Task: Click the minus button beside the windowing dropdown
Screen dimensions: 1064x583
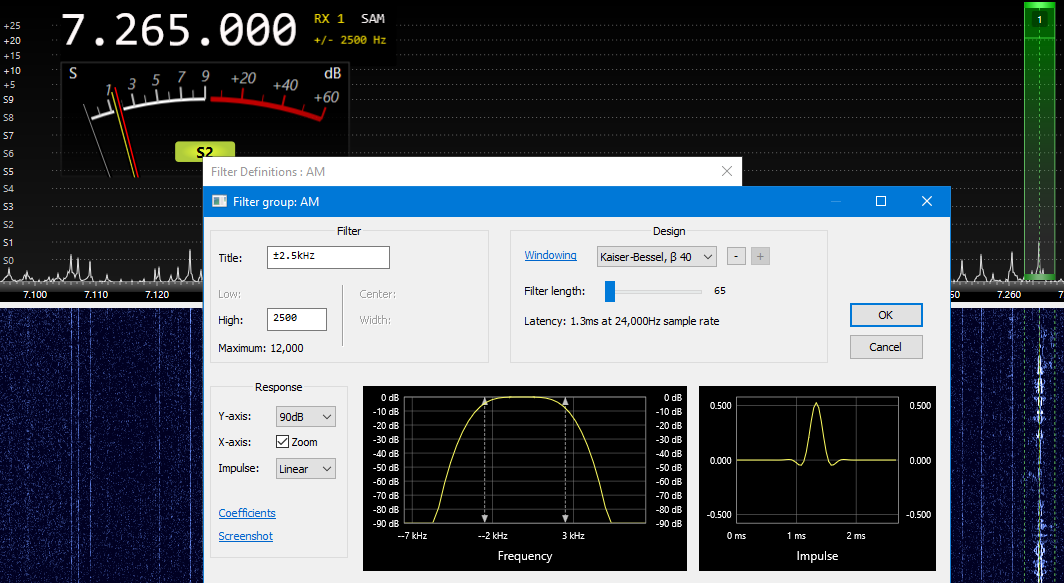Action: click(735, 256)
